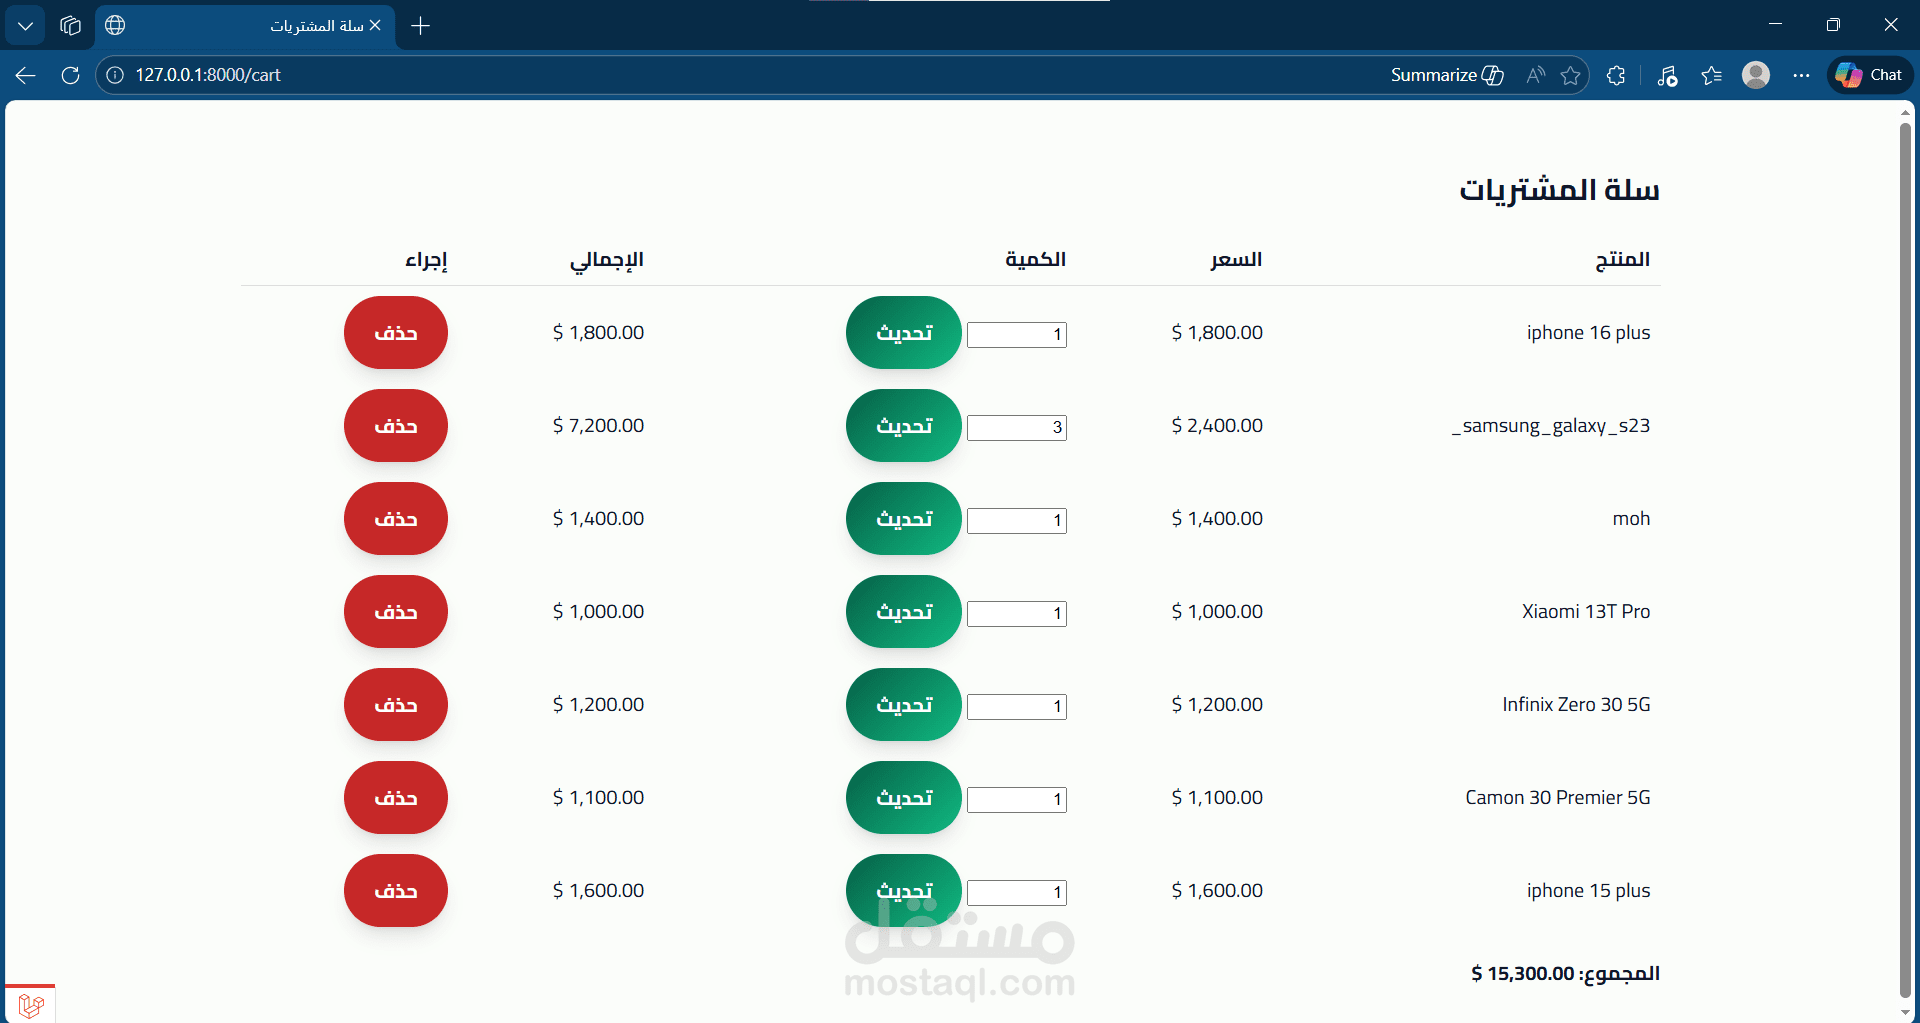Open the user profile avatar
Screen dimensions: 1920x1023
click(x=1756, y=75)
